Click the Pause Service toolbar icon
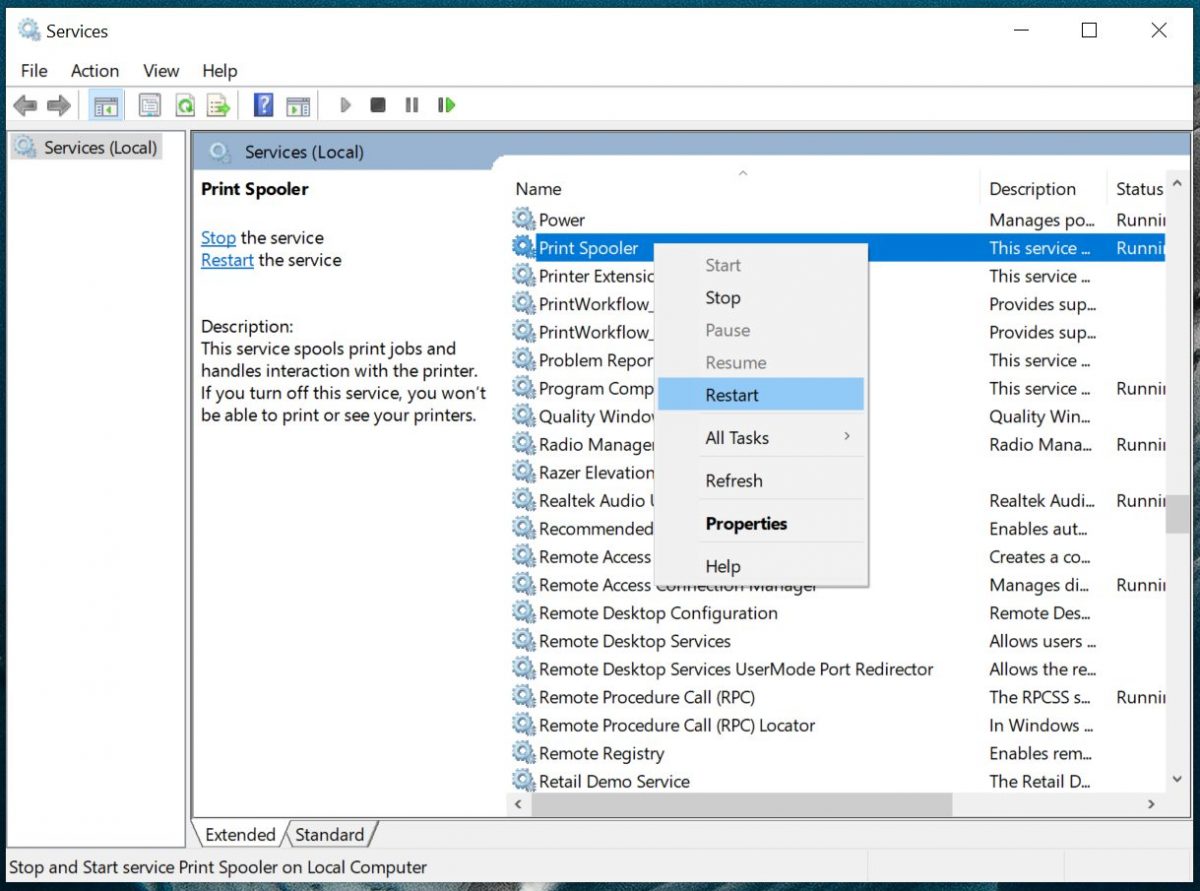 pyautogui.click(x=411, y=105)
